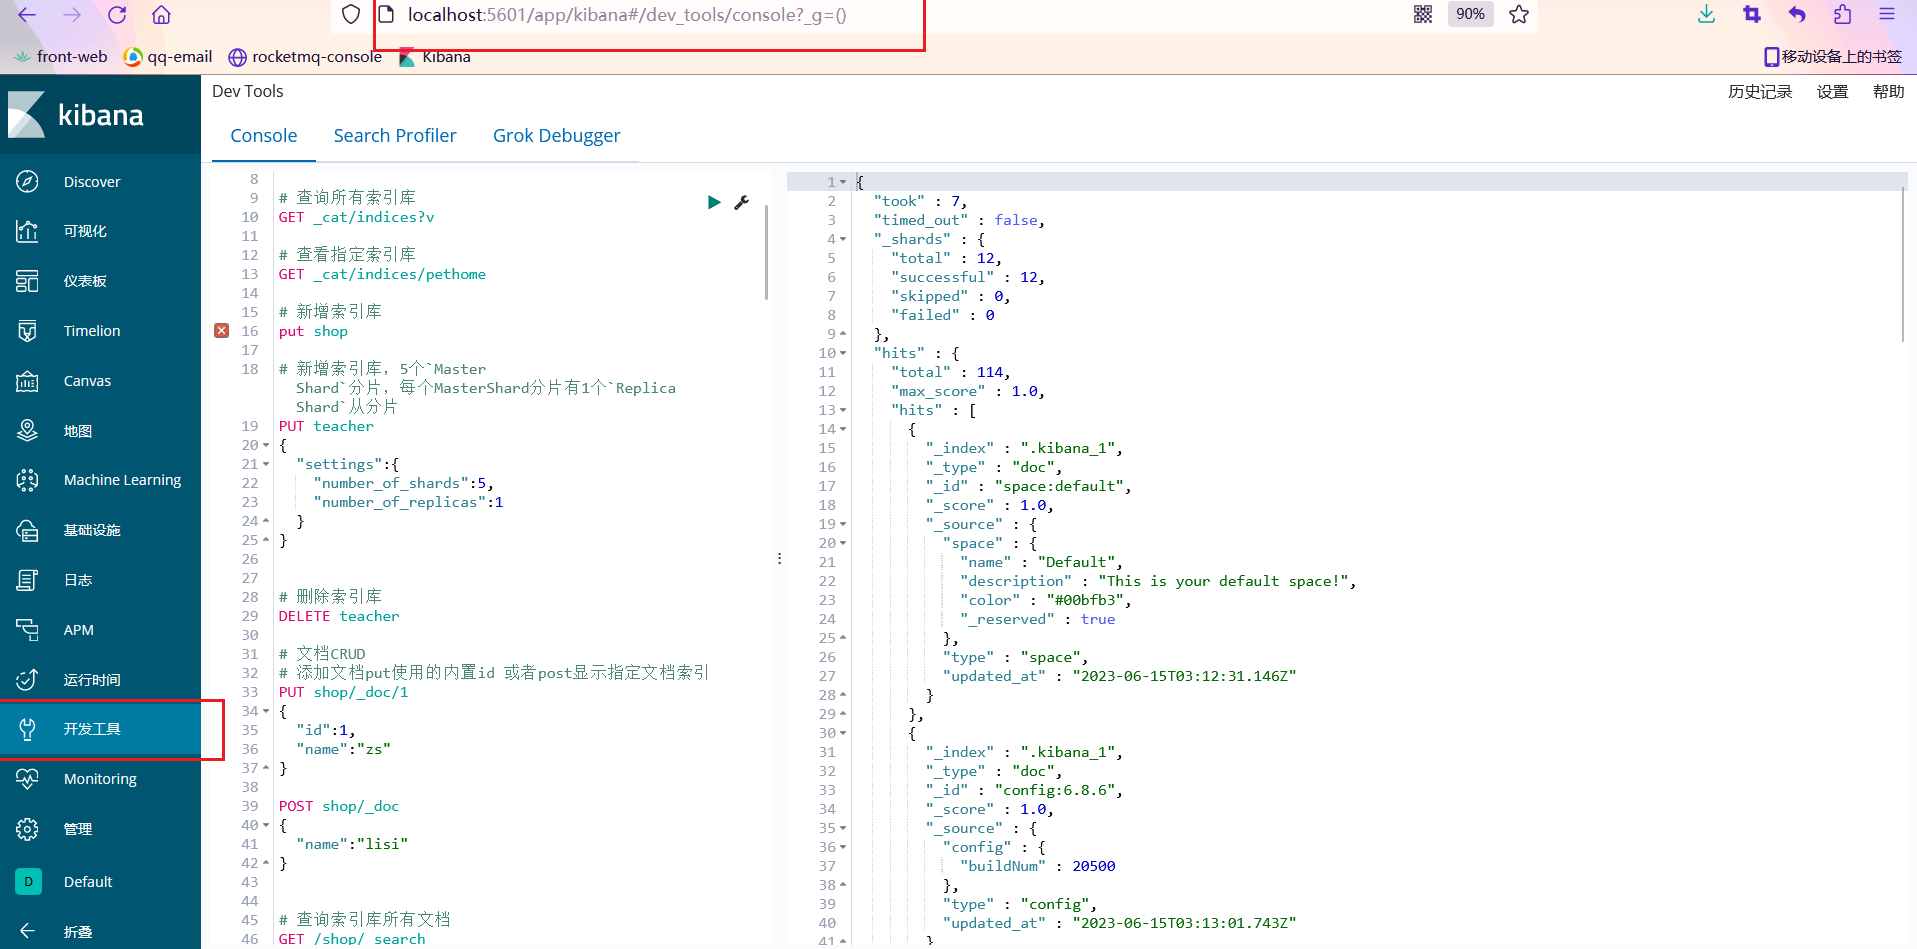Viewport: 1917px width, 949px height.
Task: Collapse hits block at response line 10
Action: click(x=843, y=353)
